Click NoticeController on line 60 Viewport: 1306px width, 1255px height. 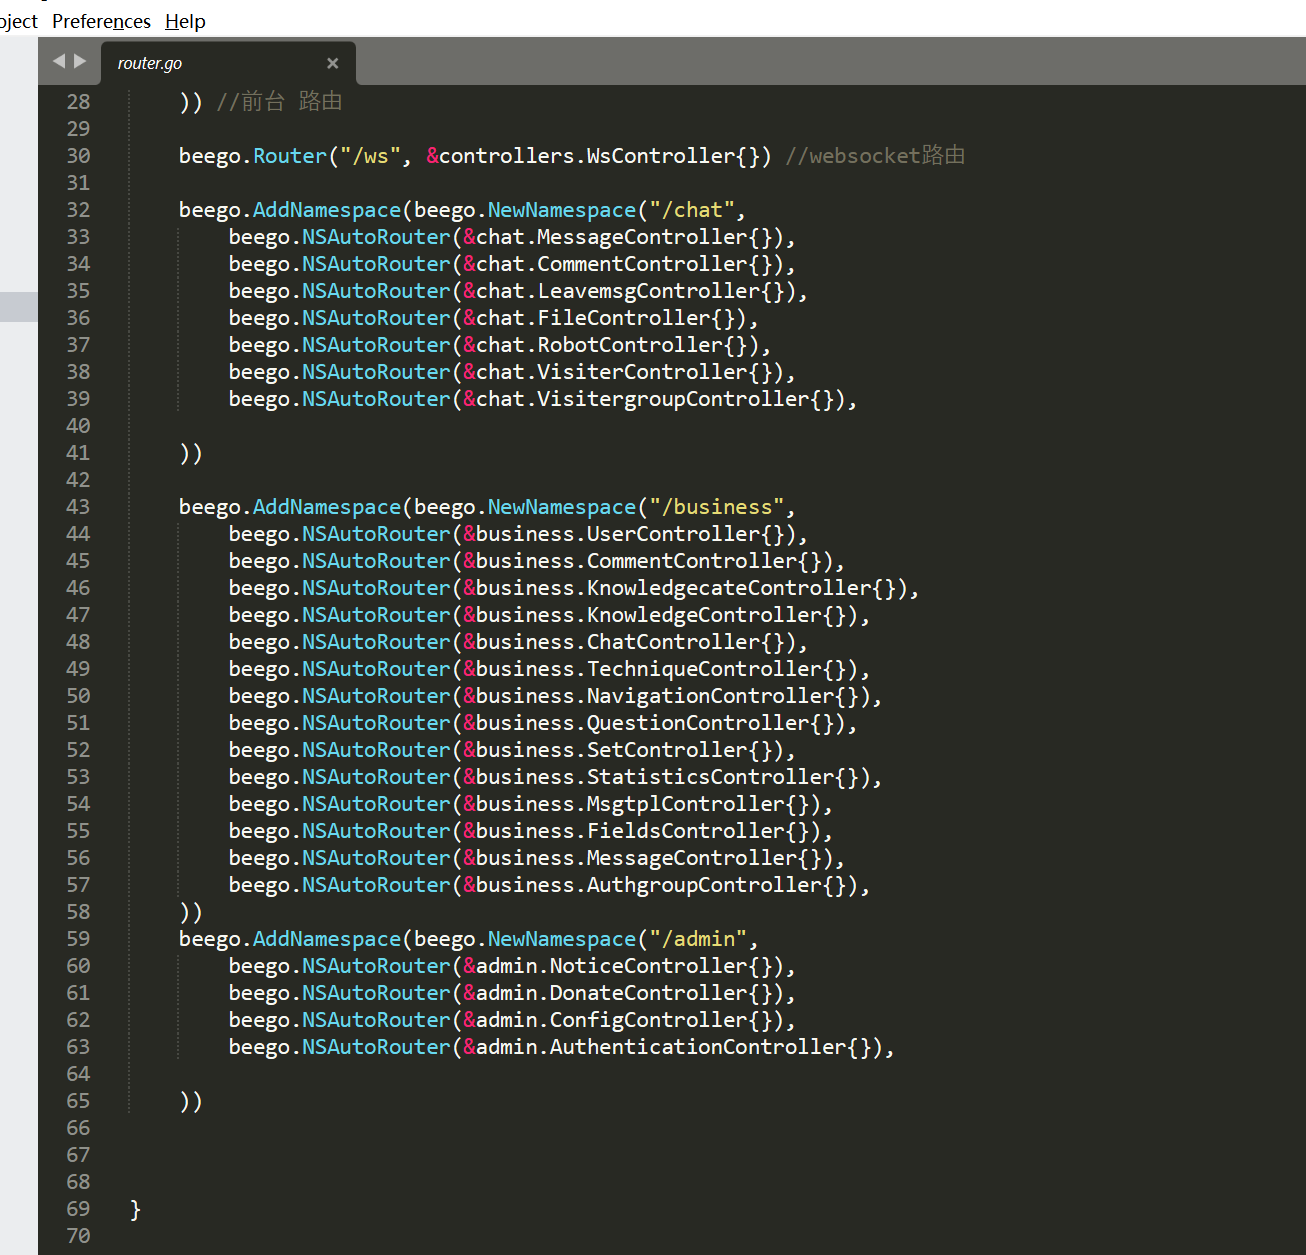[x=648, y=966]
